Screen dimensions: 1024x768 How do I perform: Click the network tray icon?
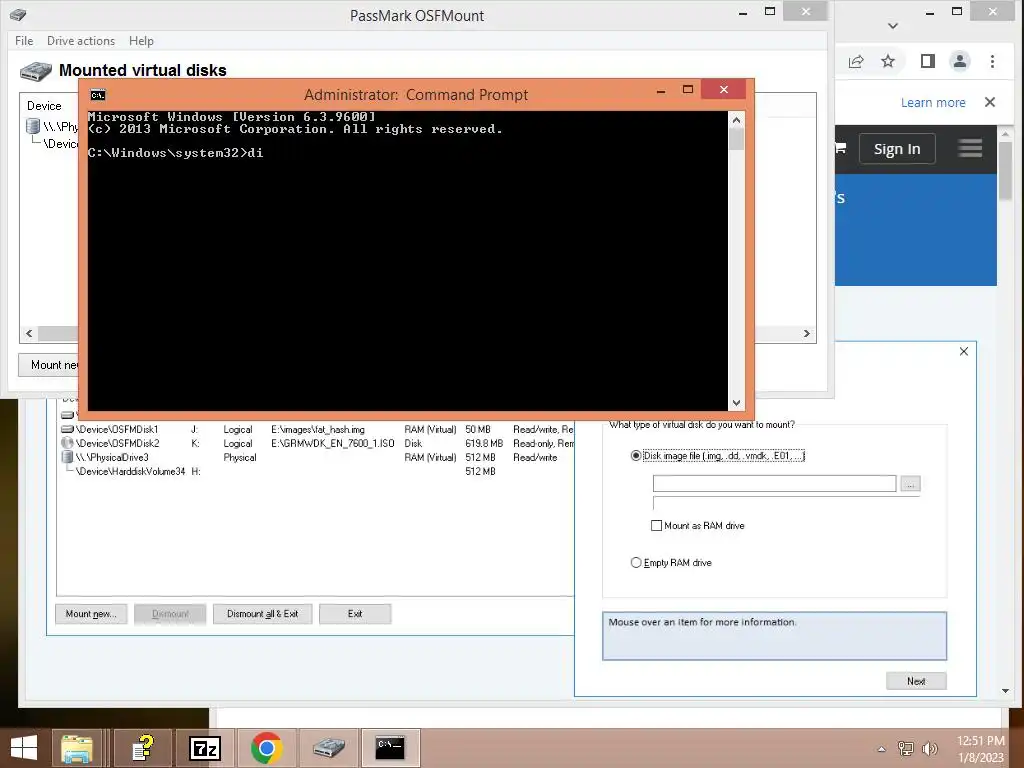(906, 748)
